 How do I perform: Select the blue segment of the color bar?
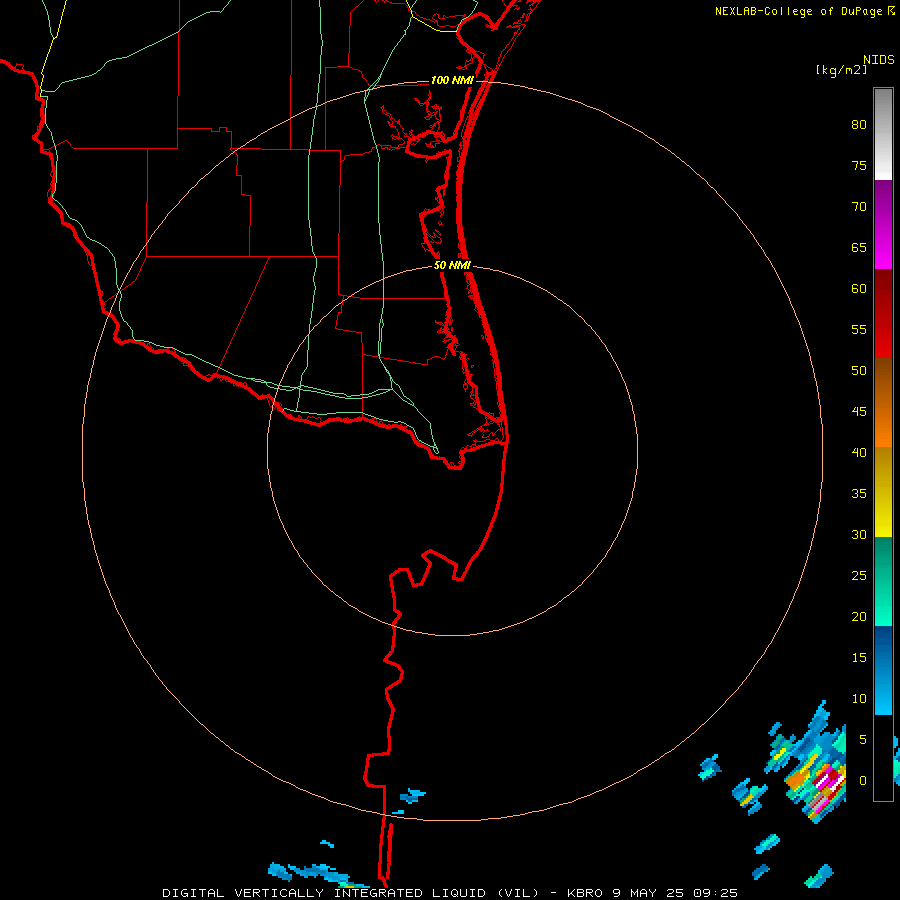coord(883,670)
